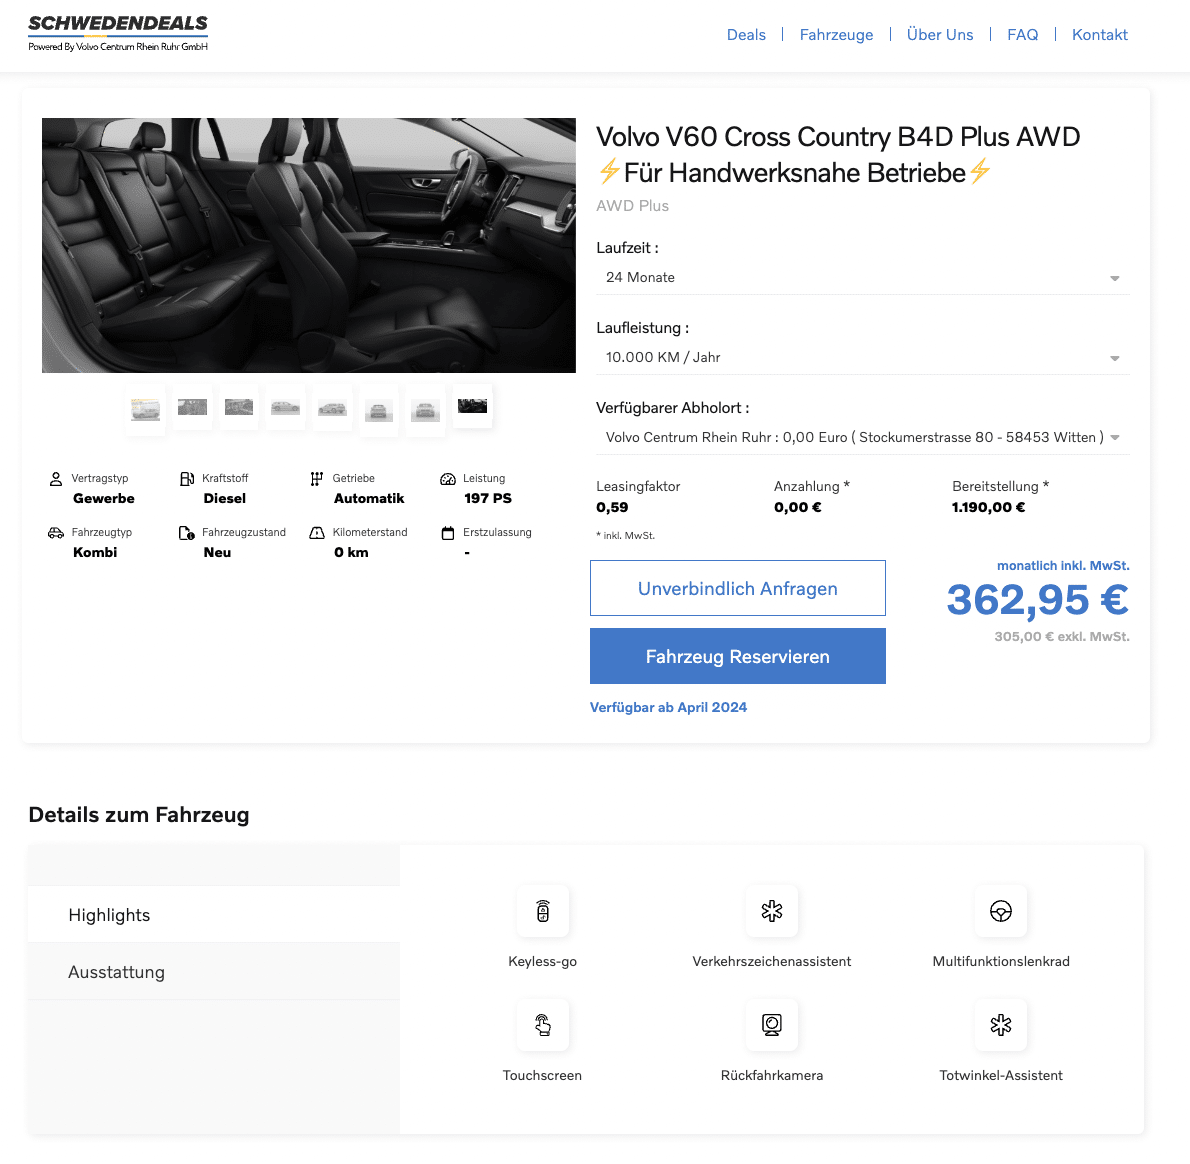Click the Schwedendeals logo

coord(118,33)
